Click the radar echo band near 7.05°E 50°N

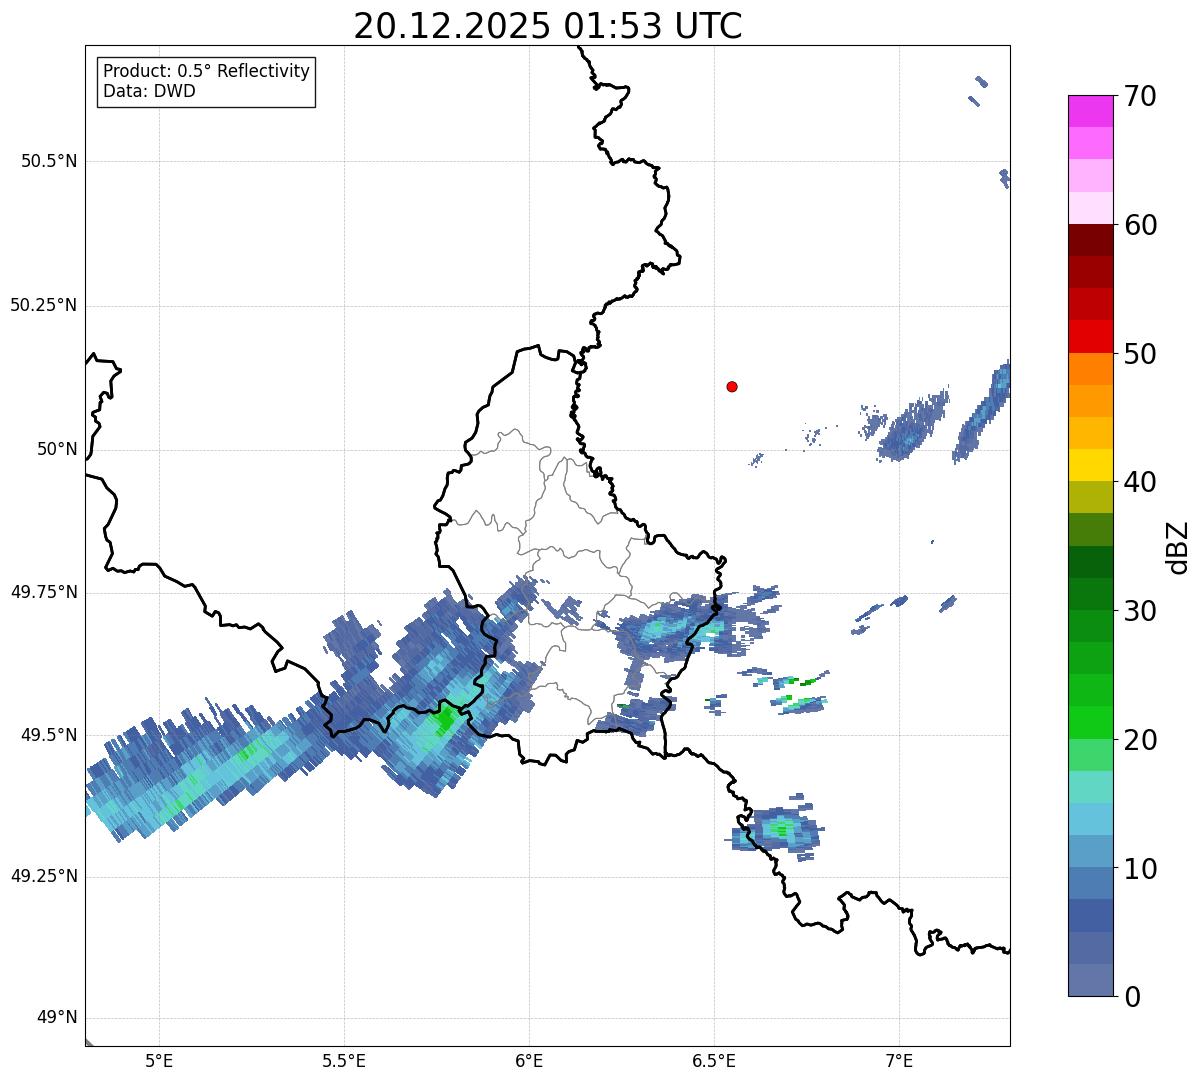pyautogui.click(x=910, y=425)
